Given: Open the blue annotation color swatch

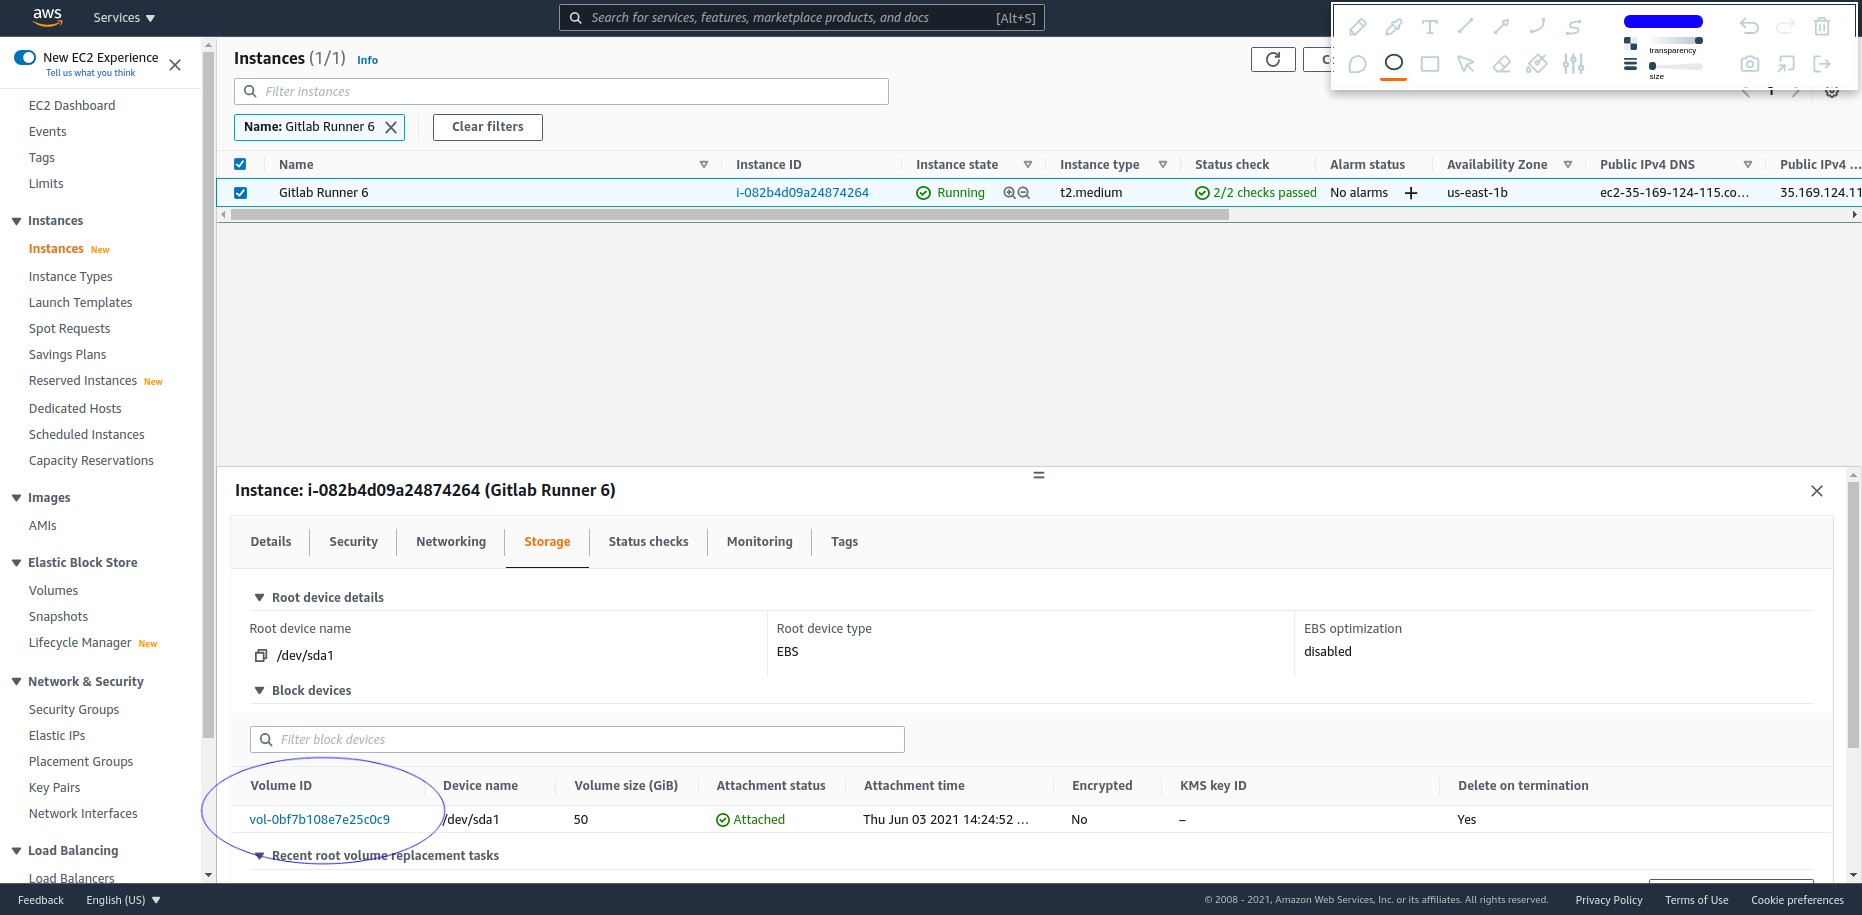Looking at the screenshot, I should (x=1663, y=21).
